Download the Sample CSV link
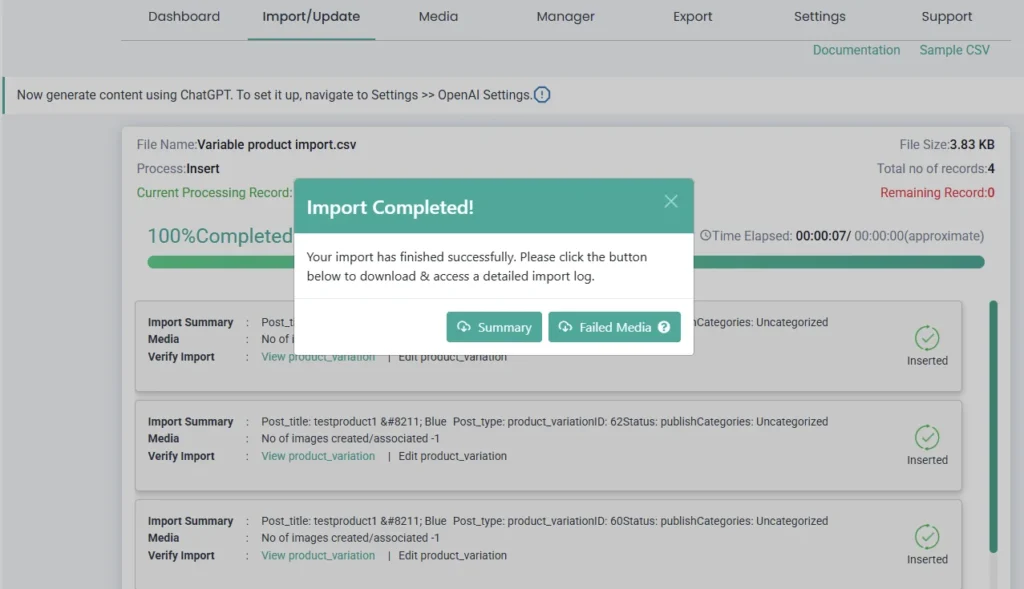Image resolution: width=1024 pixels, height=589 pixels. pos(954,50)
